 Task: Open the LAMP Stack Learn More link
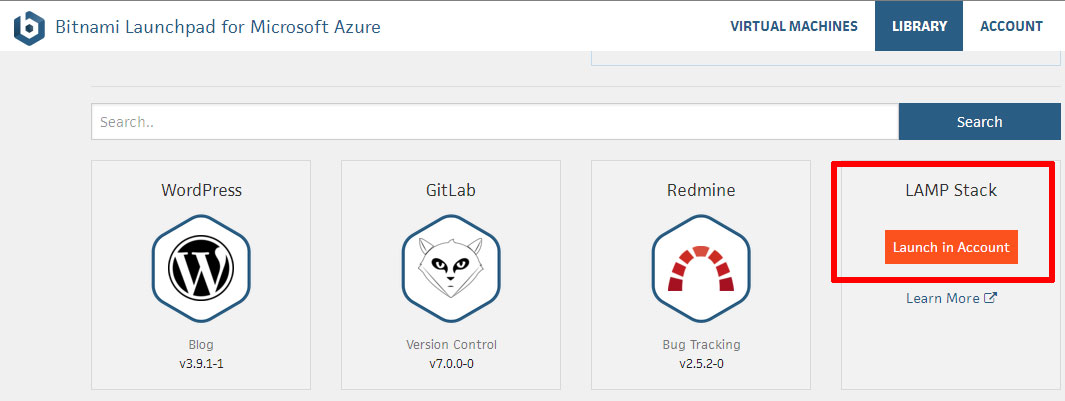coord(951,298)
